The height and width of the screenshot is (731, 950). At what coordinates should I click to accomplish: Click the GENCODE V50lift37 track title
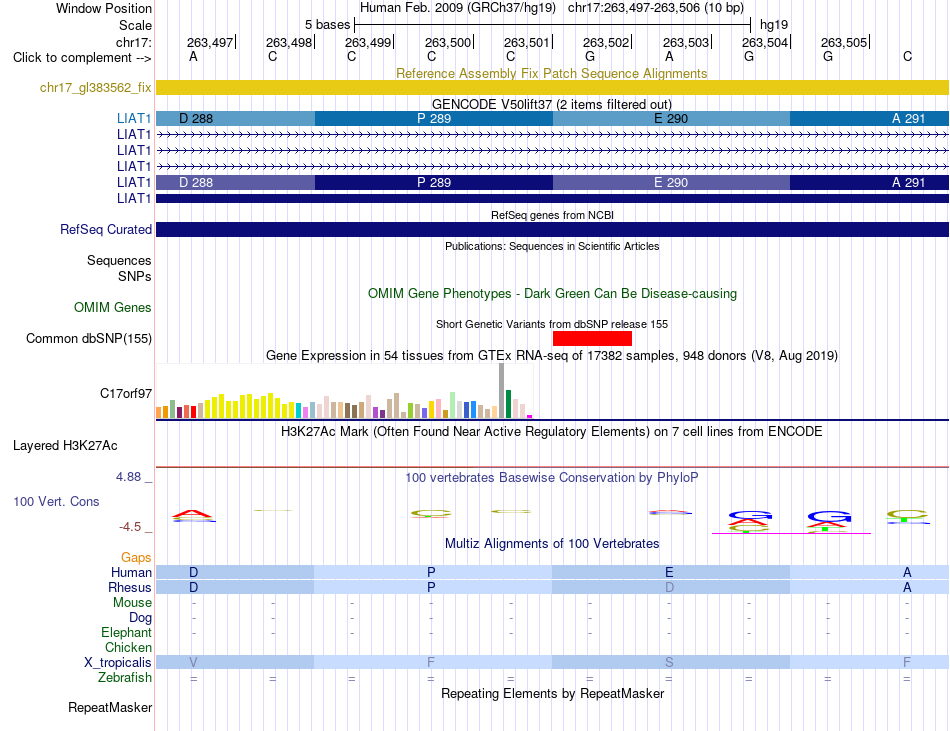click(x=552, y=104)
